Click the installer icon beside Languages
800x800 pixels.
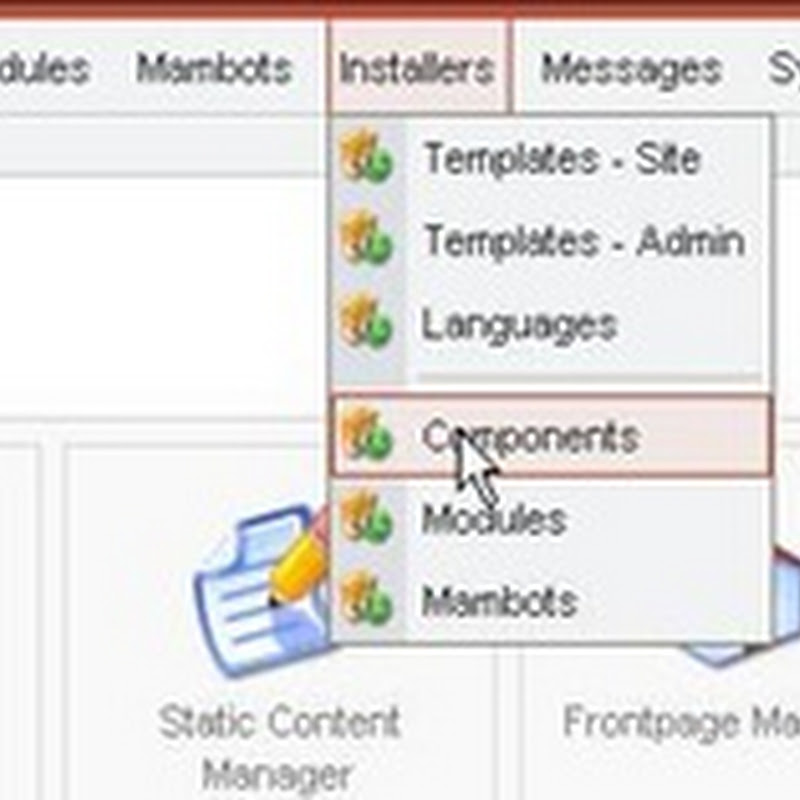click(366, 322)
